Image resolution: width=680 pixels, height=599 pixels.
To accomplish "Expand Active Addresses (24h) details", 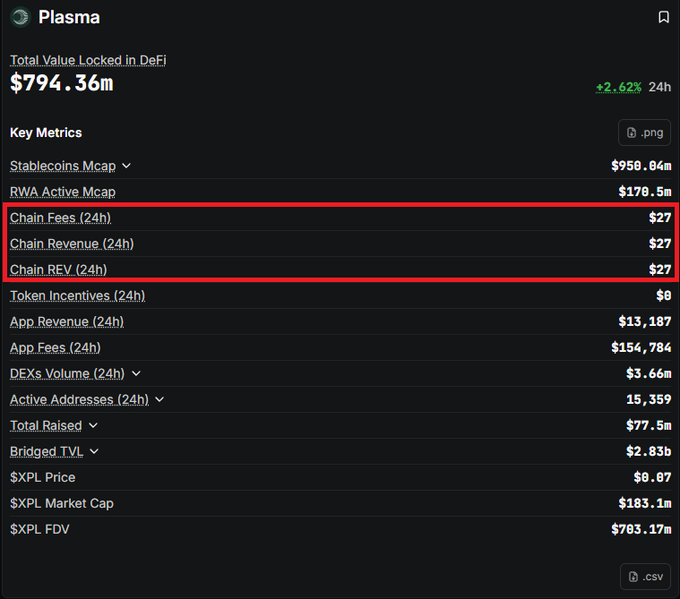I will pyautogui.click(x=160, y=399).
